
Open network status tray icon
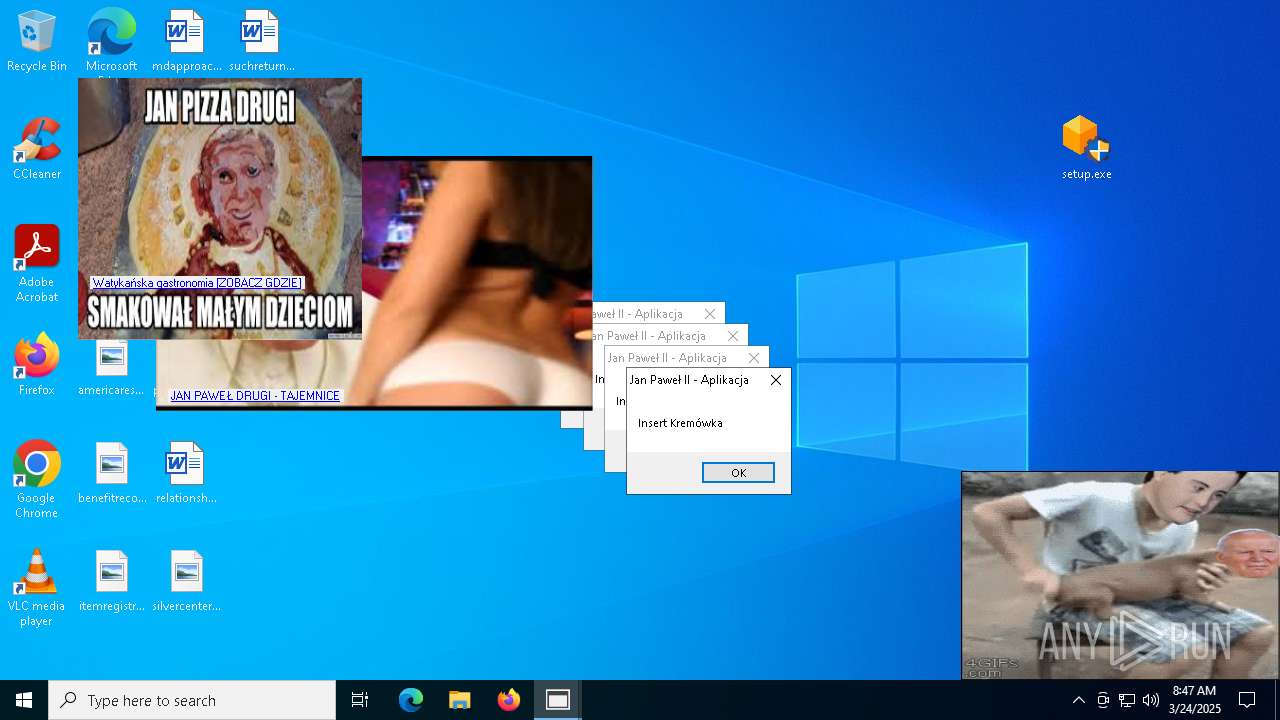(x=1127, y=700)
